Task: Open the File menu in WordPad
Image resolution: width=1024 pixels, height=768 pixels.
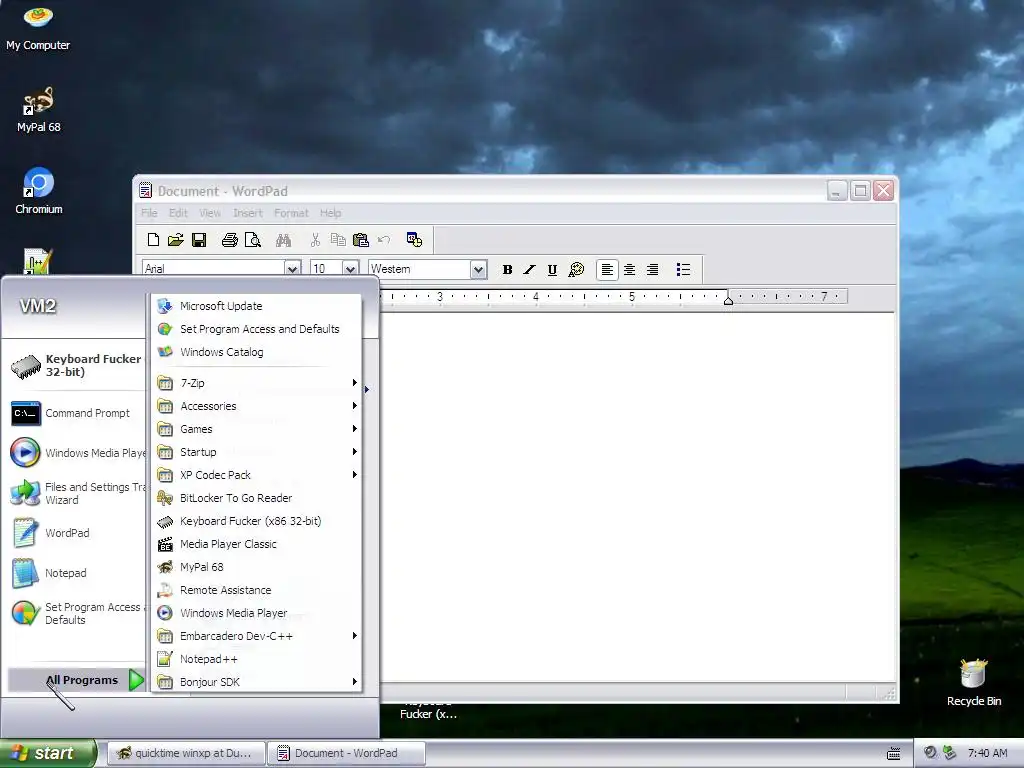Action: click(149, 213)
